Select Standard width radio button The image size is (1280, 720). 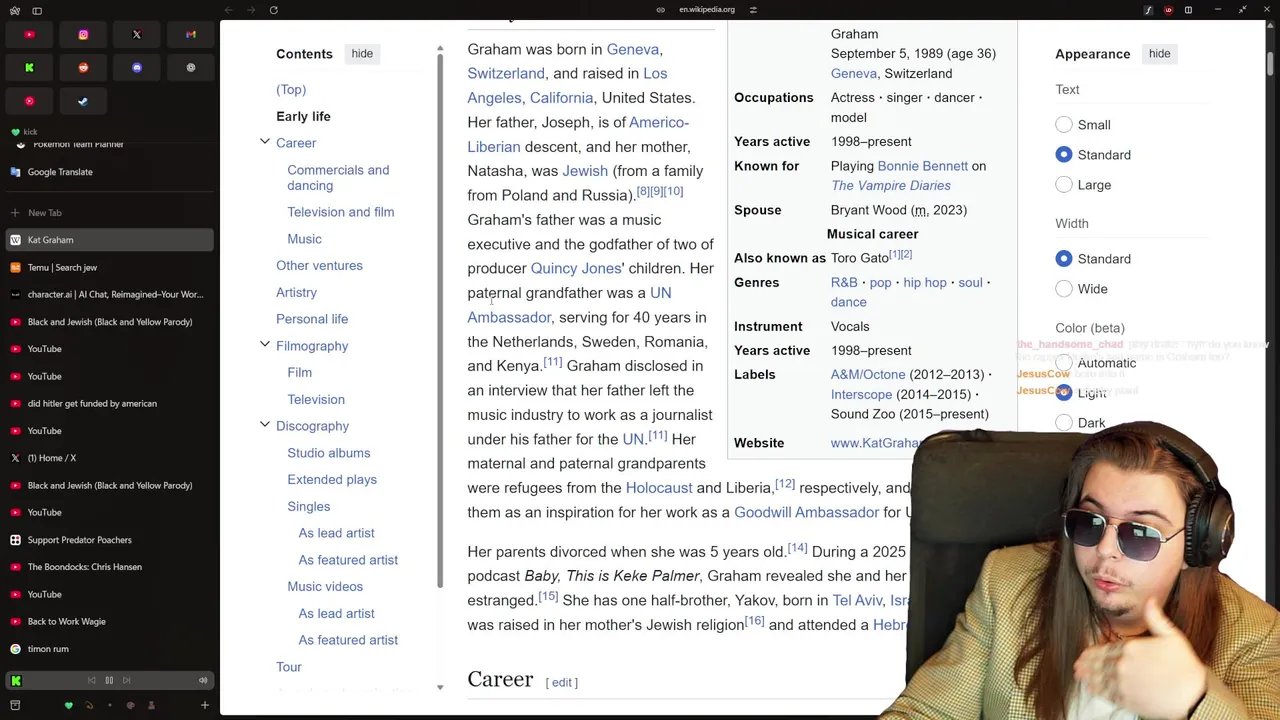[1064, 259]
